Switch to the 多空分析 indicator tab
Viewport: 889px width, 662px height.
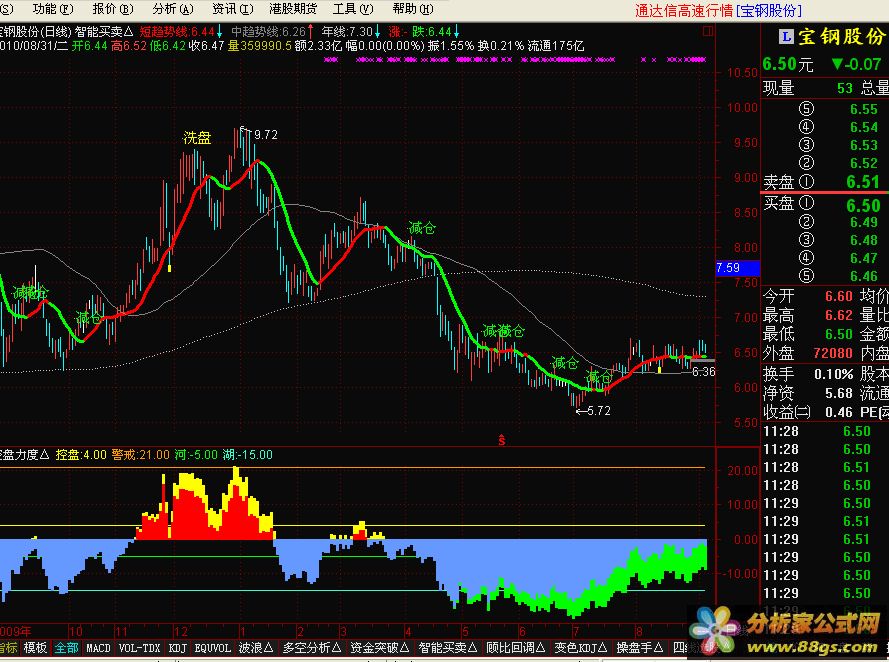point(312,648)
